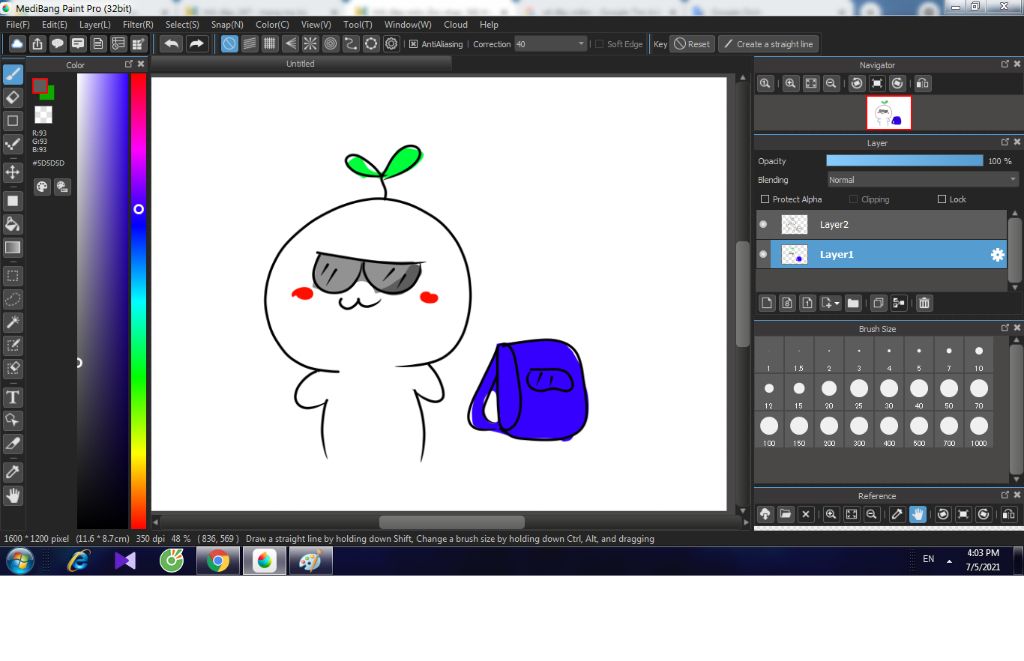Open the Filter menu
Screen dimensions: 1024x661
click(138, 24)
